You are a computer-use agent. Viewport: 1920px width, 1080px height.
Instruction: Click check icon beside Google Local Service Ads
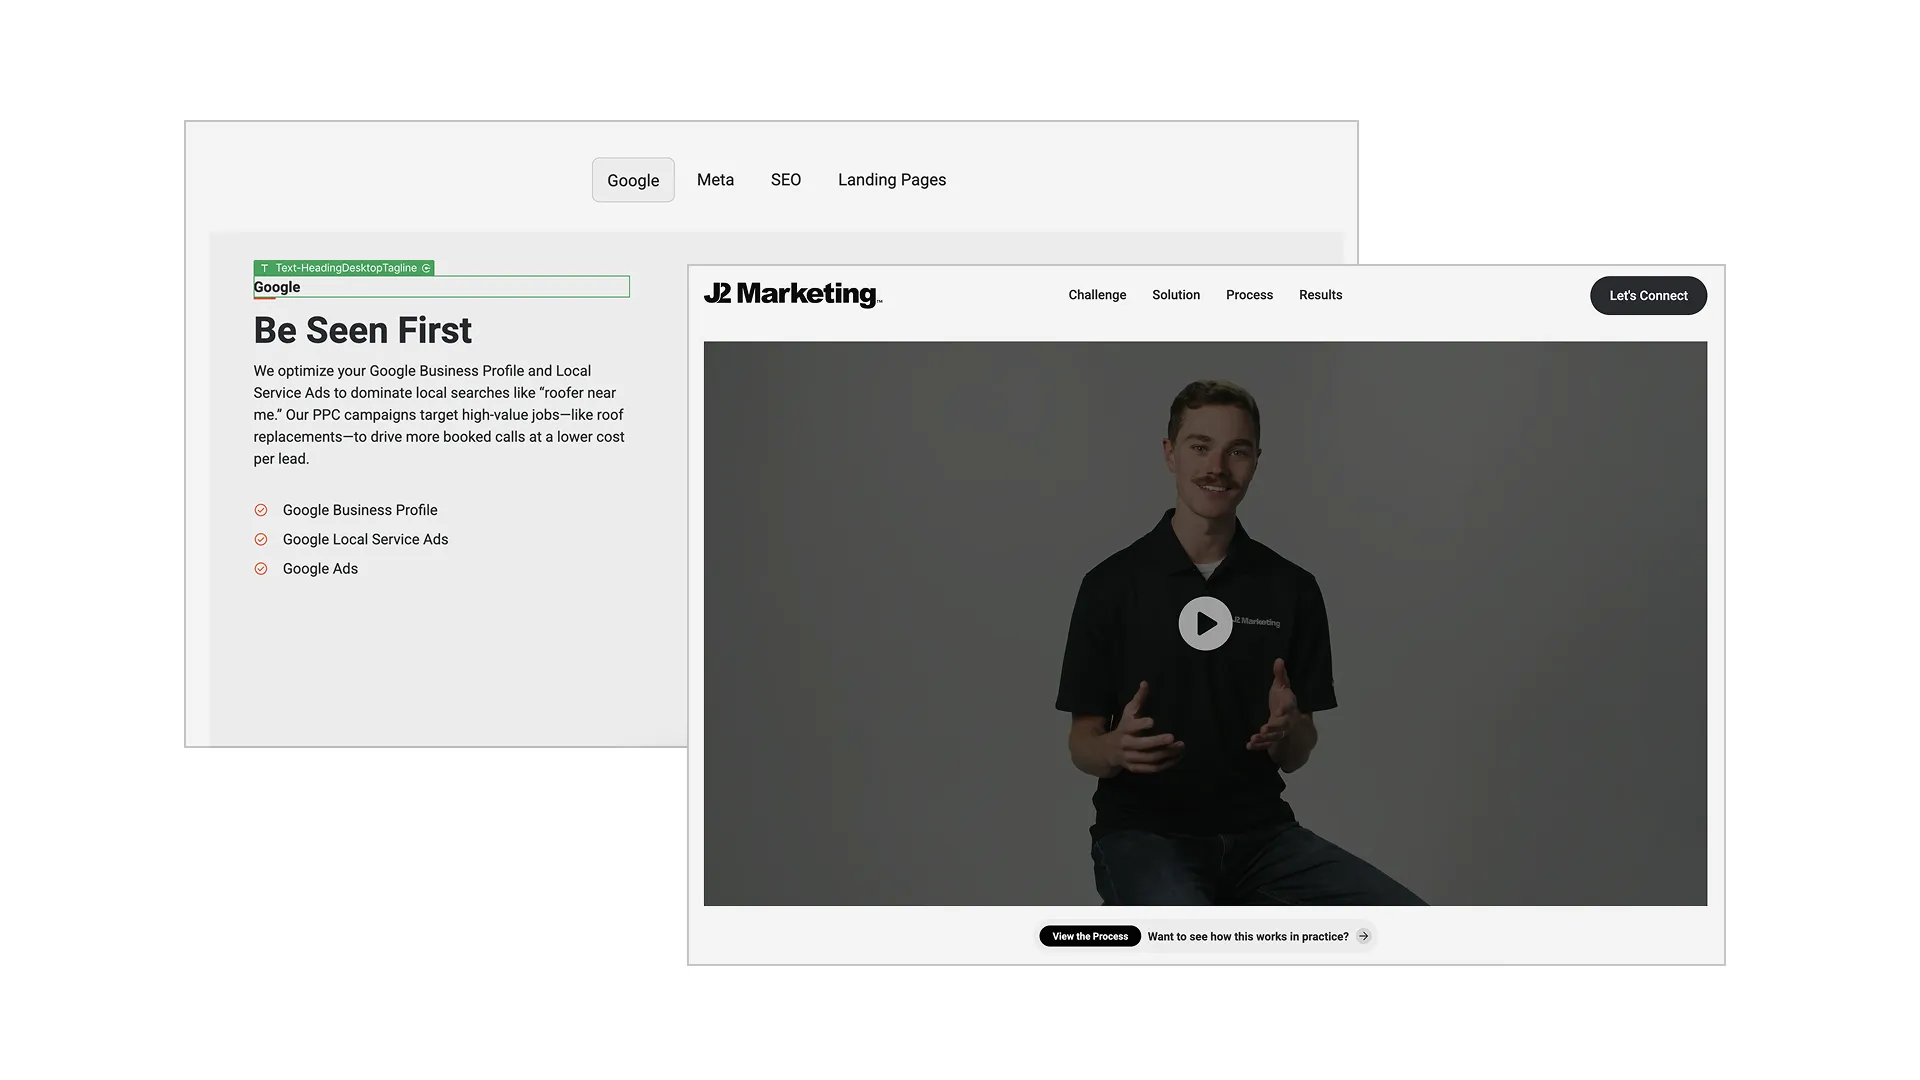261,539
